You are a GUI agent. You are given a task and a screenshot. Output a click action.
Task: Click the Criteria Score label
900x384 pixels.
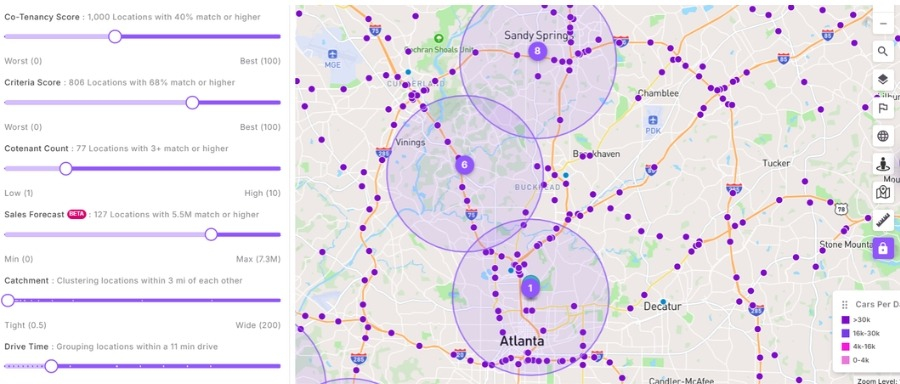pyautogui.click(x=32, y=83)
